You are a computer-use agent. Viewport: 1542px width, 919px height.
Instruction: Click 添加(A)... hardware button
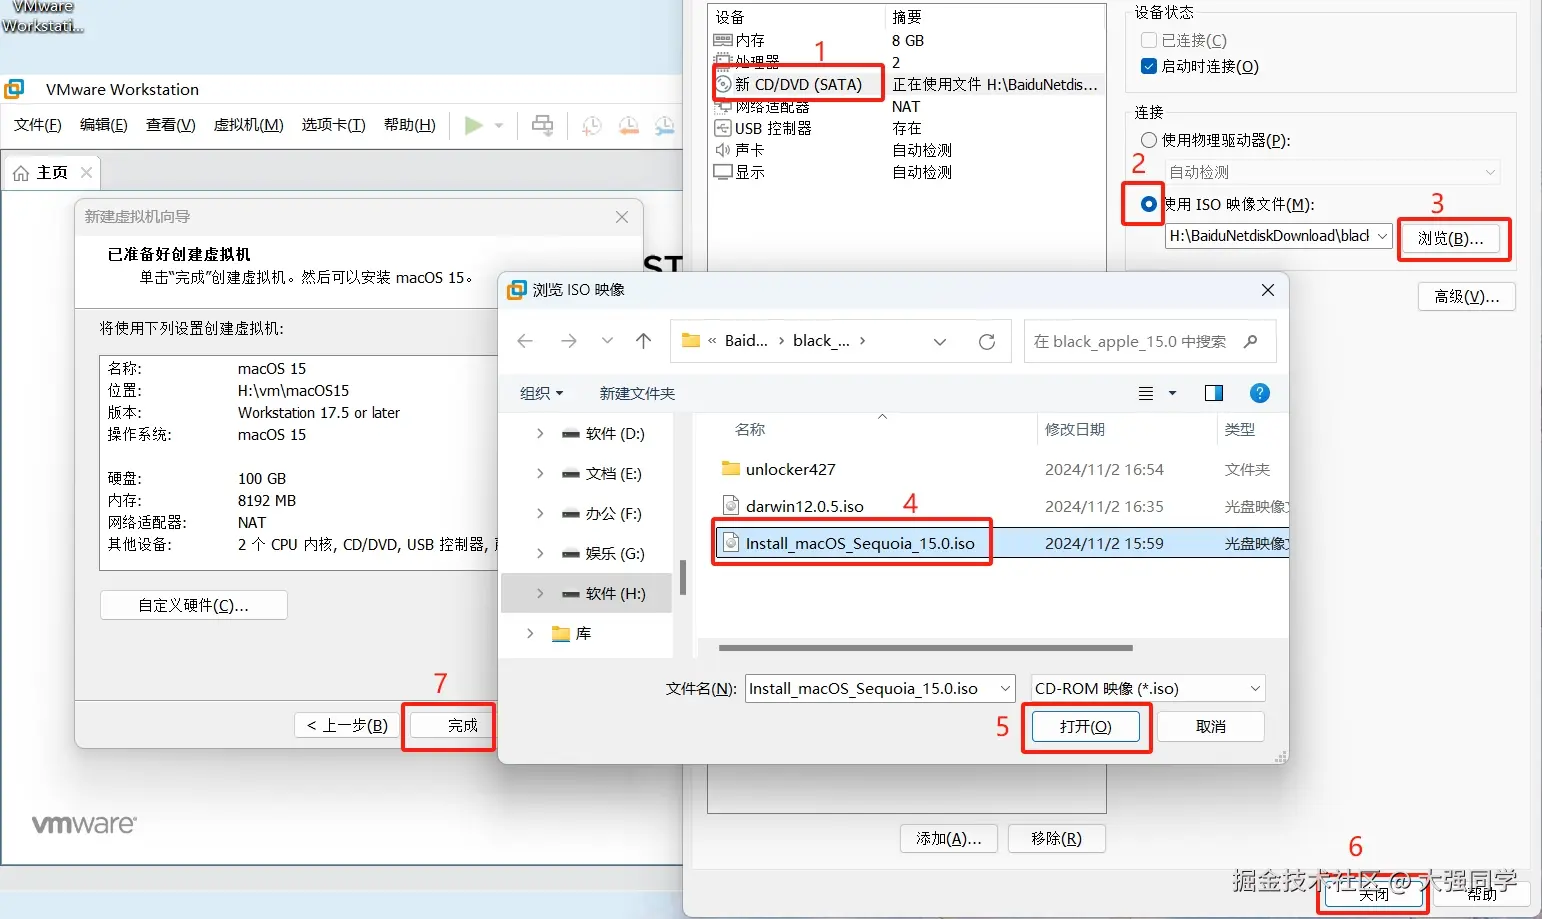click(949, 838)
